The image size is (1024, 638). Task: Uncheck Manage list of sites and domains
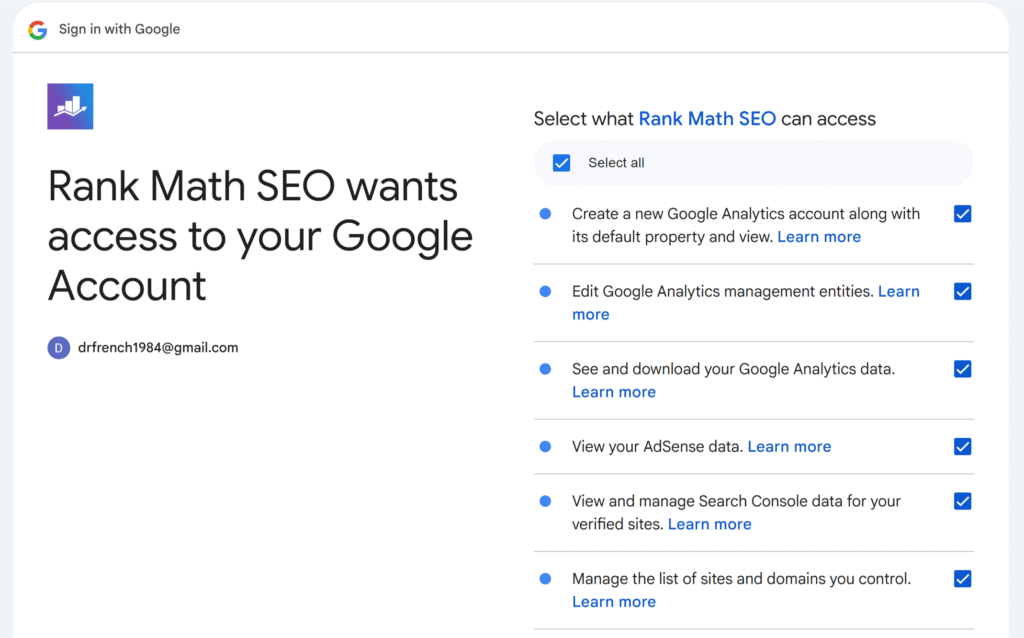point(962,579)
